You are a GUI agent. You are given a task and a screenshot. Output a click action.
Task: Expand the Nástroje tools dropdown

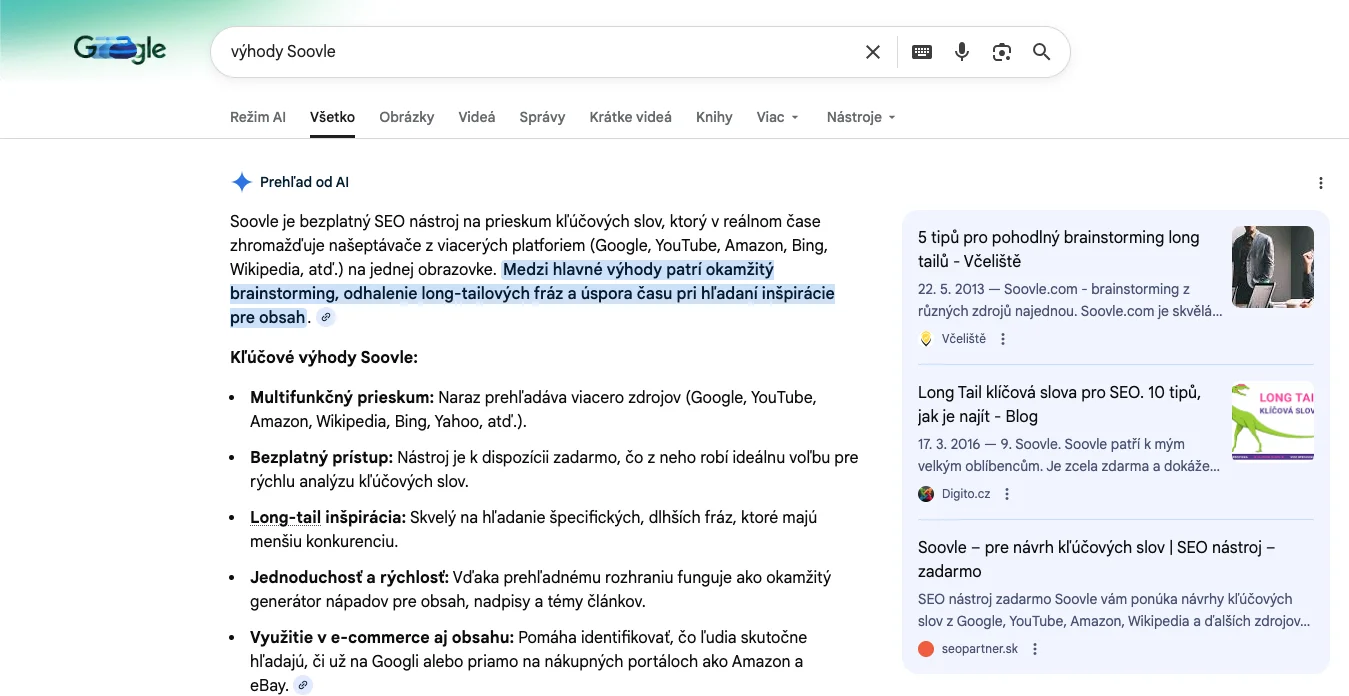pyautogui.click(x=860, y=117)
